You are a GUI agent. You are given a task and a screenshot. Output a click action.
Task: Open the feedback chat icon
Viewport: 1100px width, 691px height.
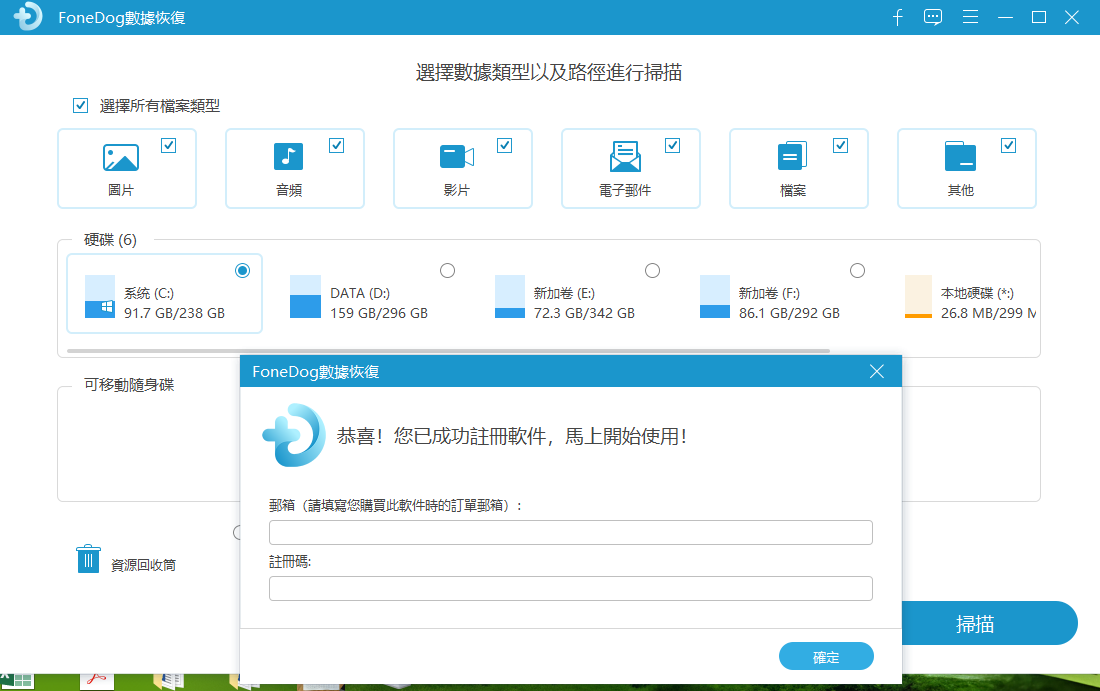click(933, 17)
